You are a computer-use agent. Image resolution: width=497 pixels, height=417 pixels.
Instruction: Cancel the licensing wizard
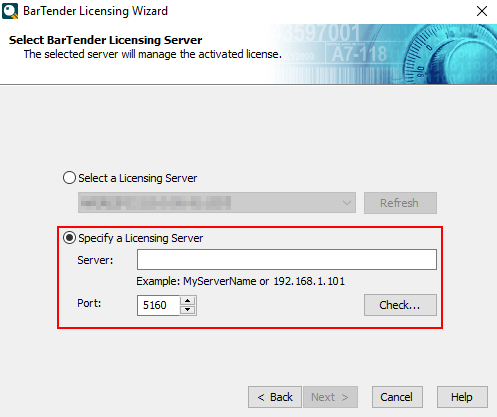click(397, 397)
